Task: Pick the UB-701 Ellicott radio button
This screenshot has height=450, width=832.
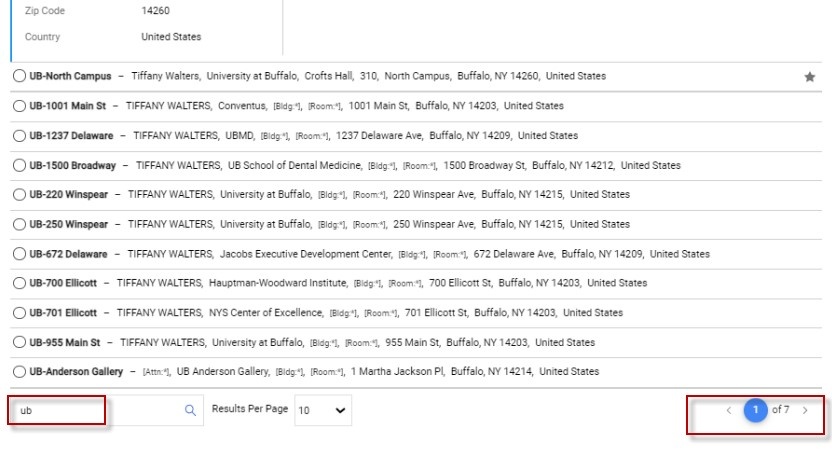Action: [x=20, y=313]
